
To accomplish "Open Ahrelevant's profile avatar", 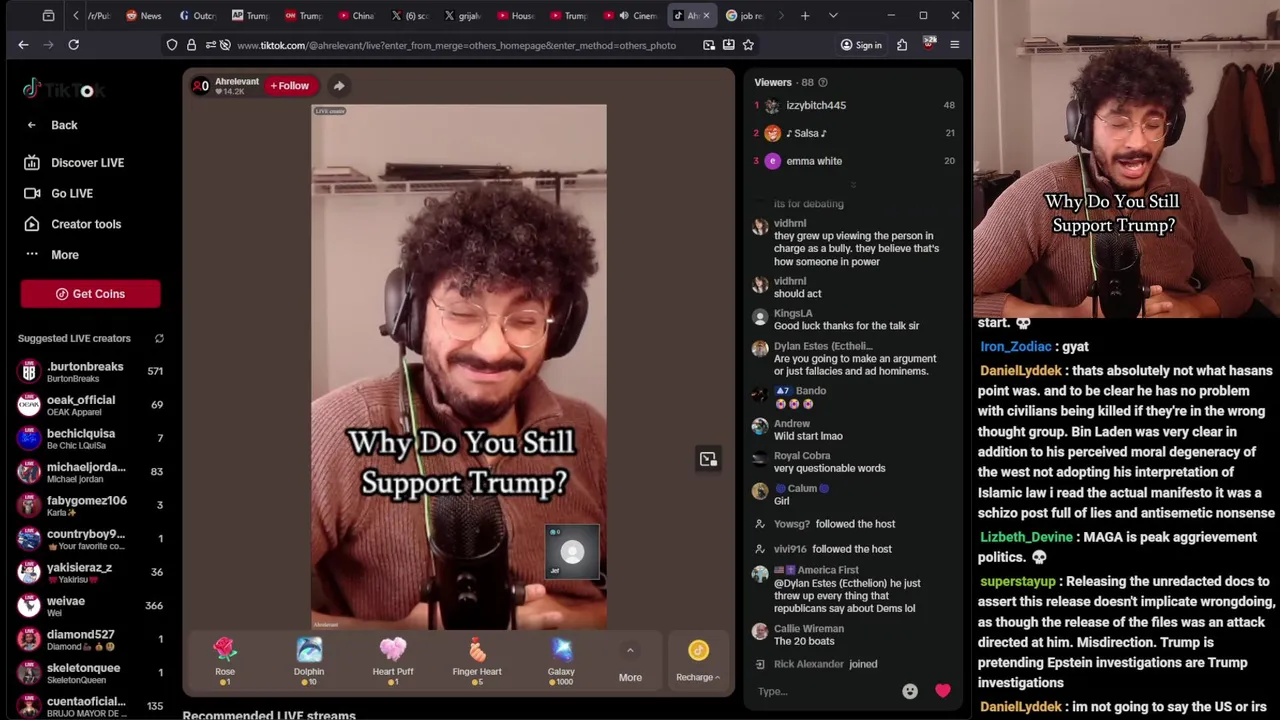I will 201,86.
